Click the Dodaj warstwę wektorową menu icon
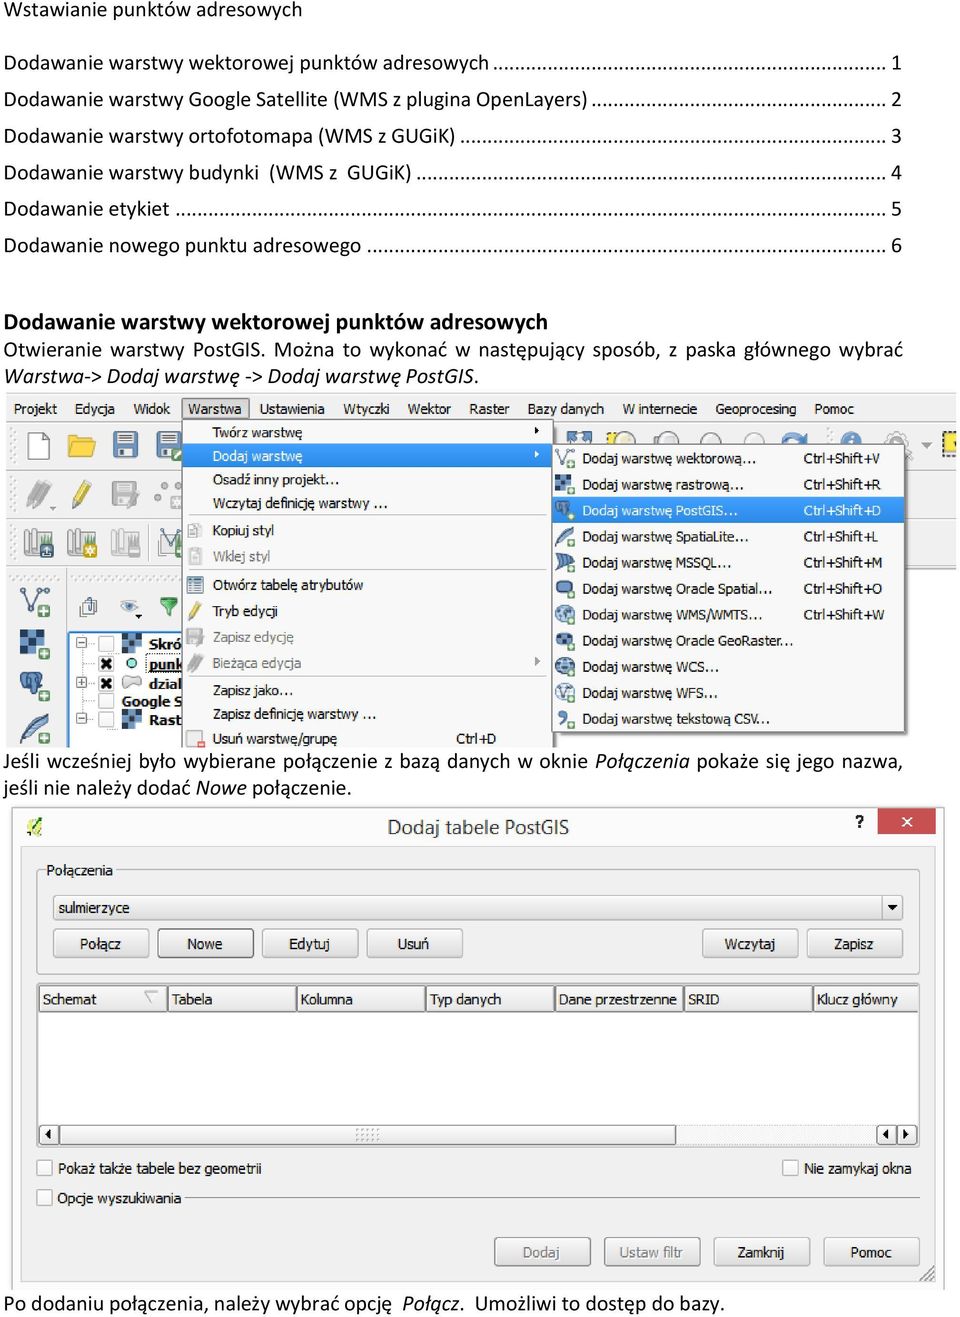 pos(565,458)
